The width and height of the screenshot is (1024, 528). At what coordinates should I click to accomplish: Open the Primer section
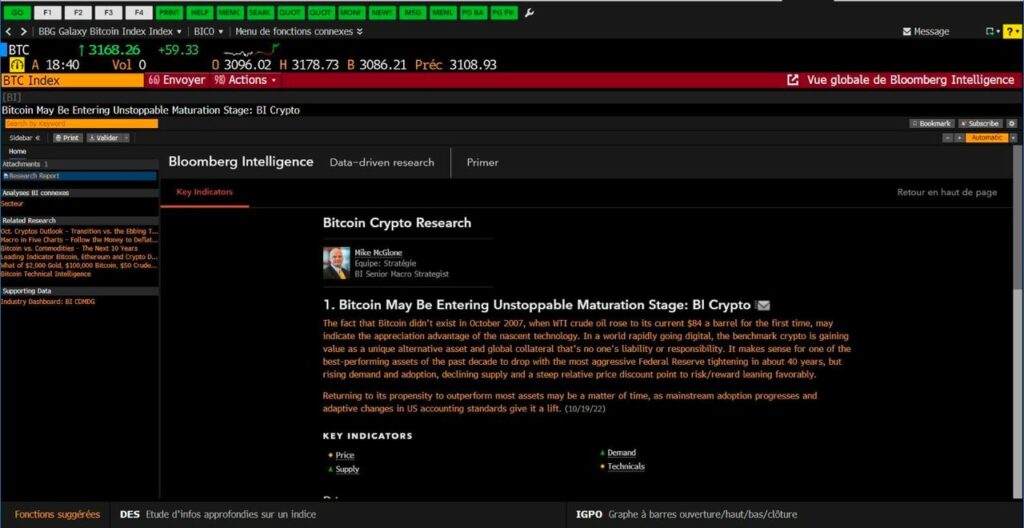coord(482,162)
